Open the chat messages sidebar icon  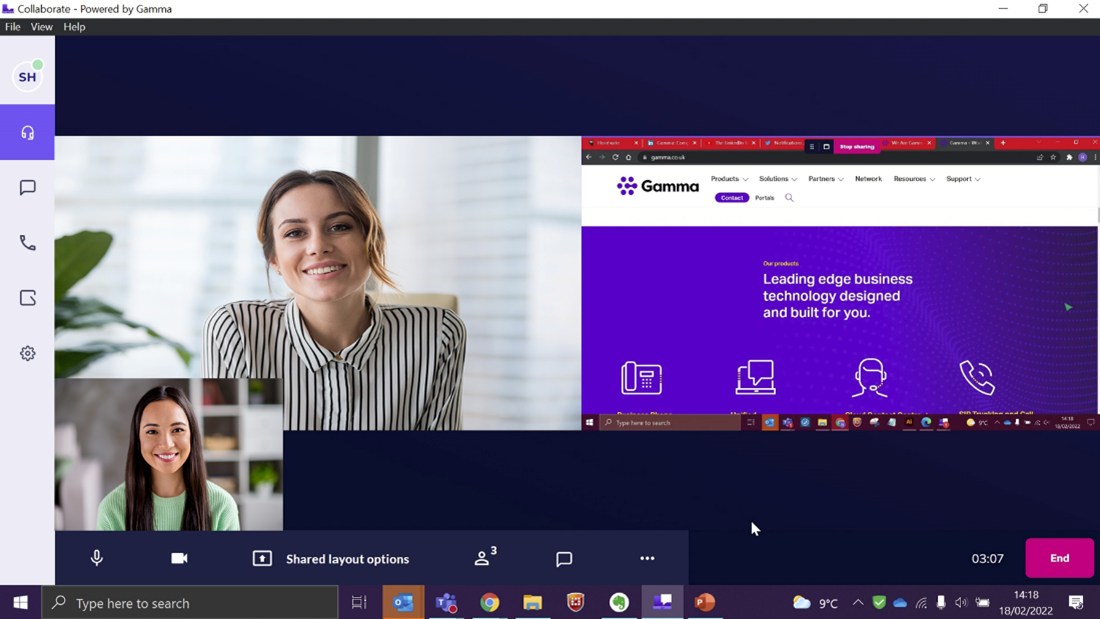(27, 188)
